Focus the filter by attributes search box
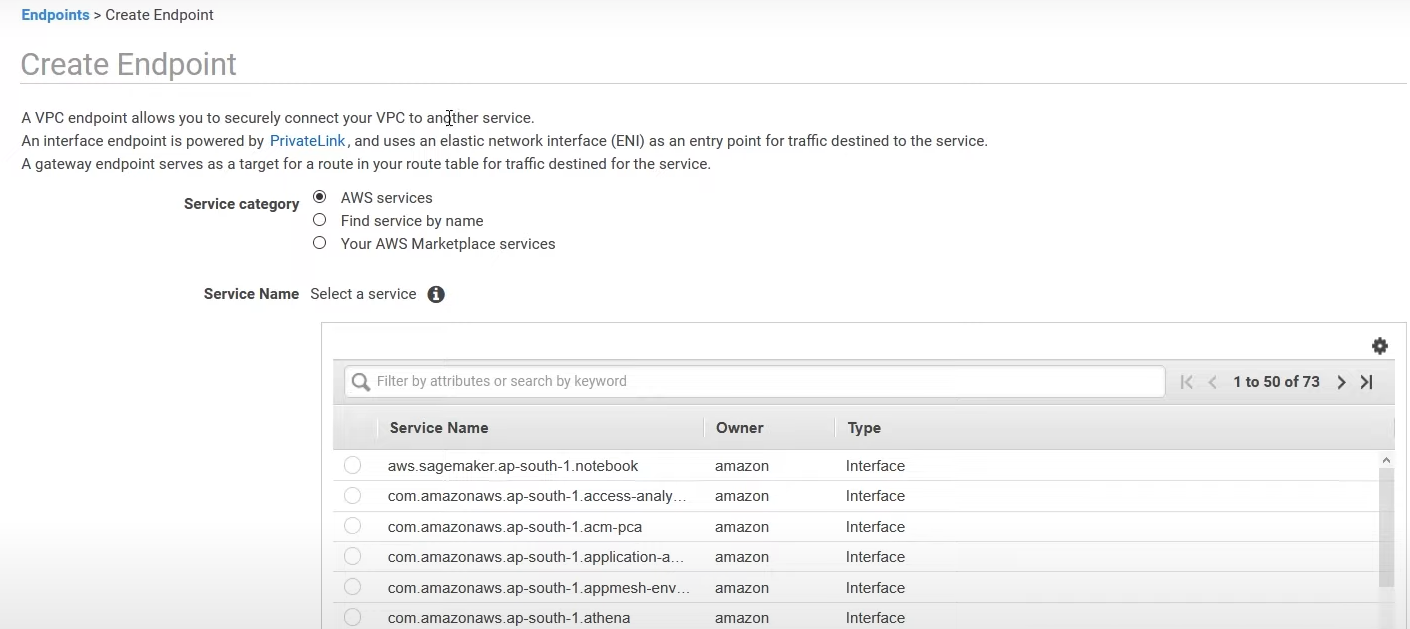The width and height of the screenshot is (1410, 629). (755, 381)
